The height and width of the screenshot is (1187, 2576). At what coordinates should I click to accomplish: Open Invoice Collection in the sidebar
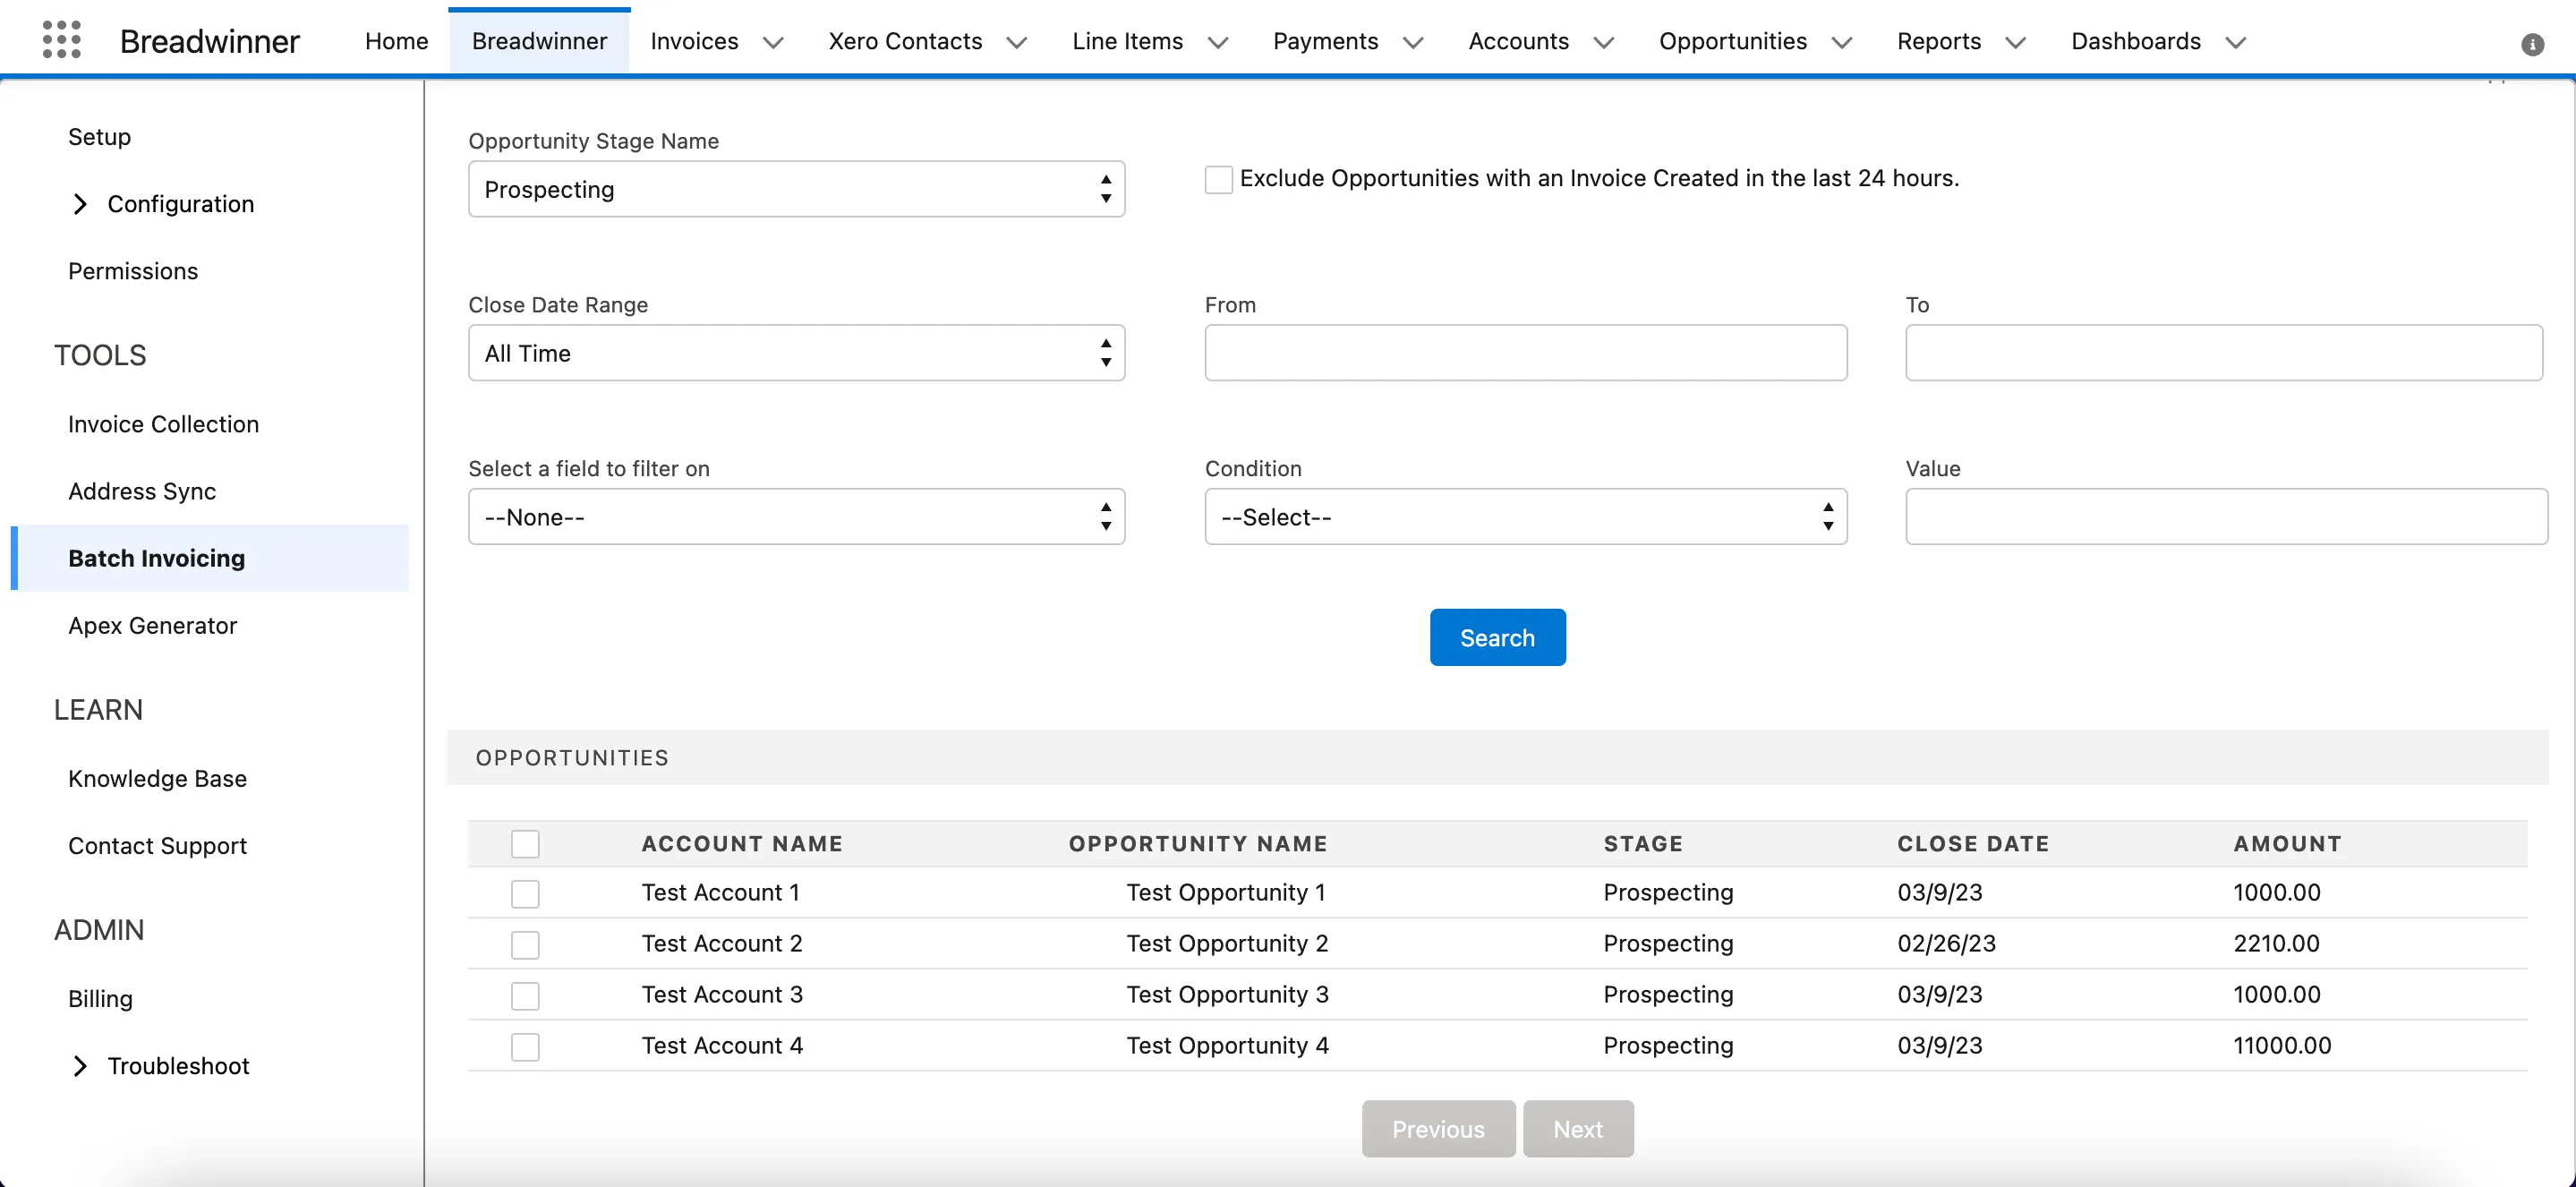(163, 424)
